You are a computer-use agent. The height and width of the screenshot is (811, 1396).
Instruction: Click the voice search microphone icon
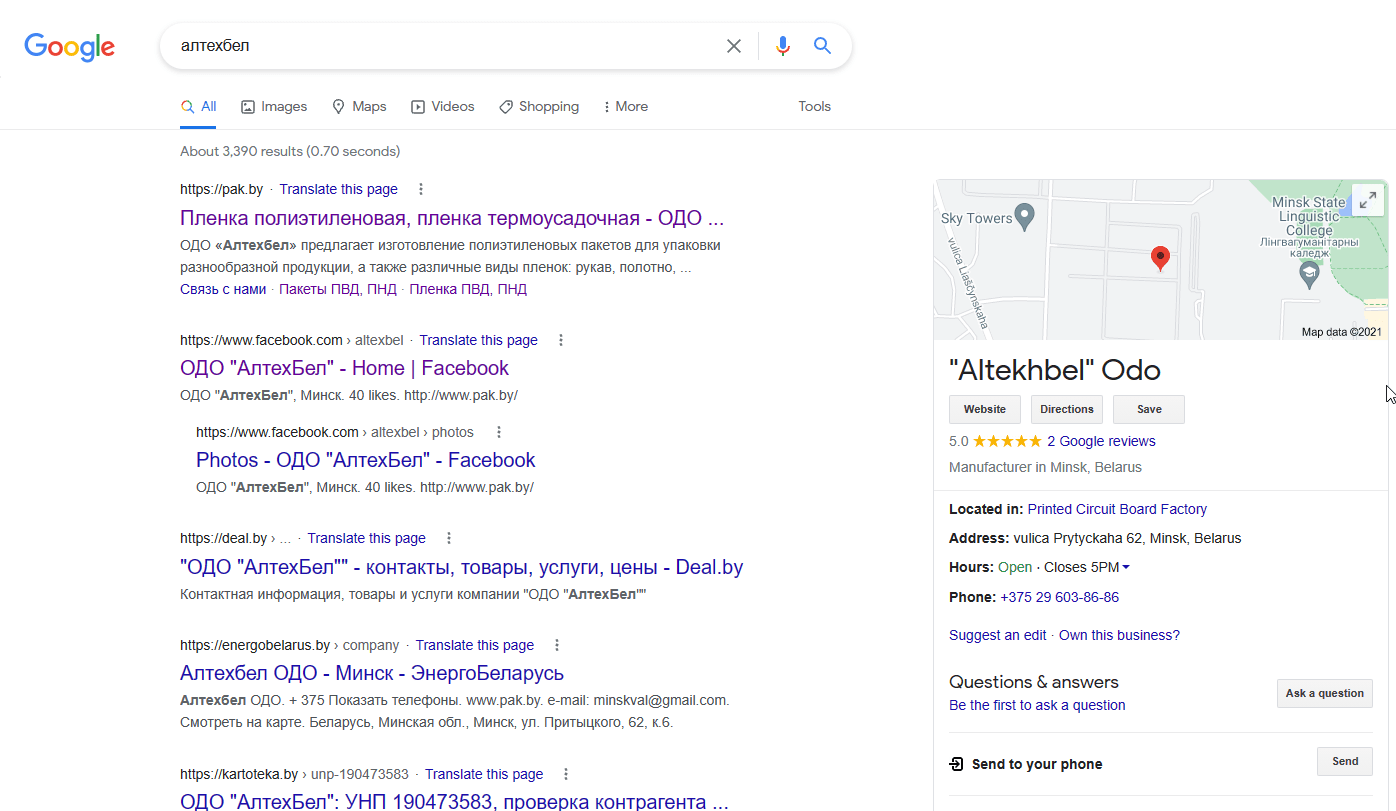pyautogui.click(x=783, y=46)
